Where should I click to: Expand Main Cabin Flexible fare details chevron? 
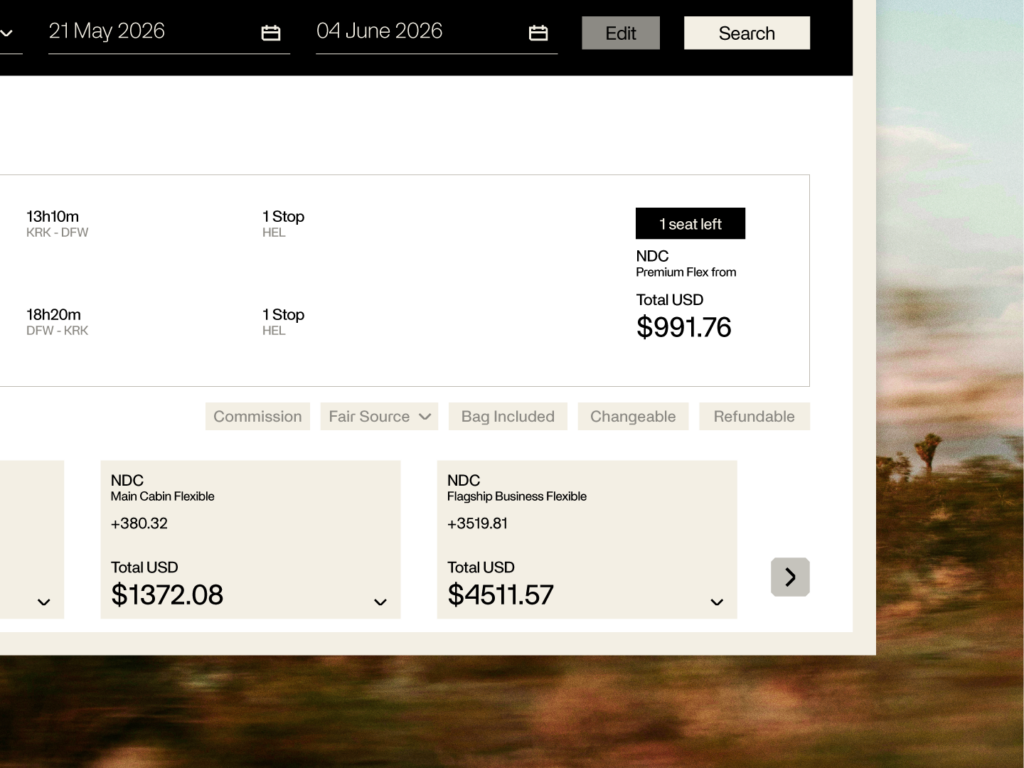point(380,601)
